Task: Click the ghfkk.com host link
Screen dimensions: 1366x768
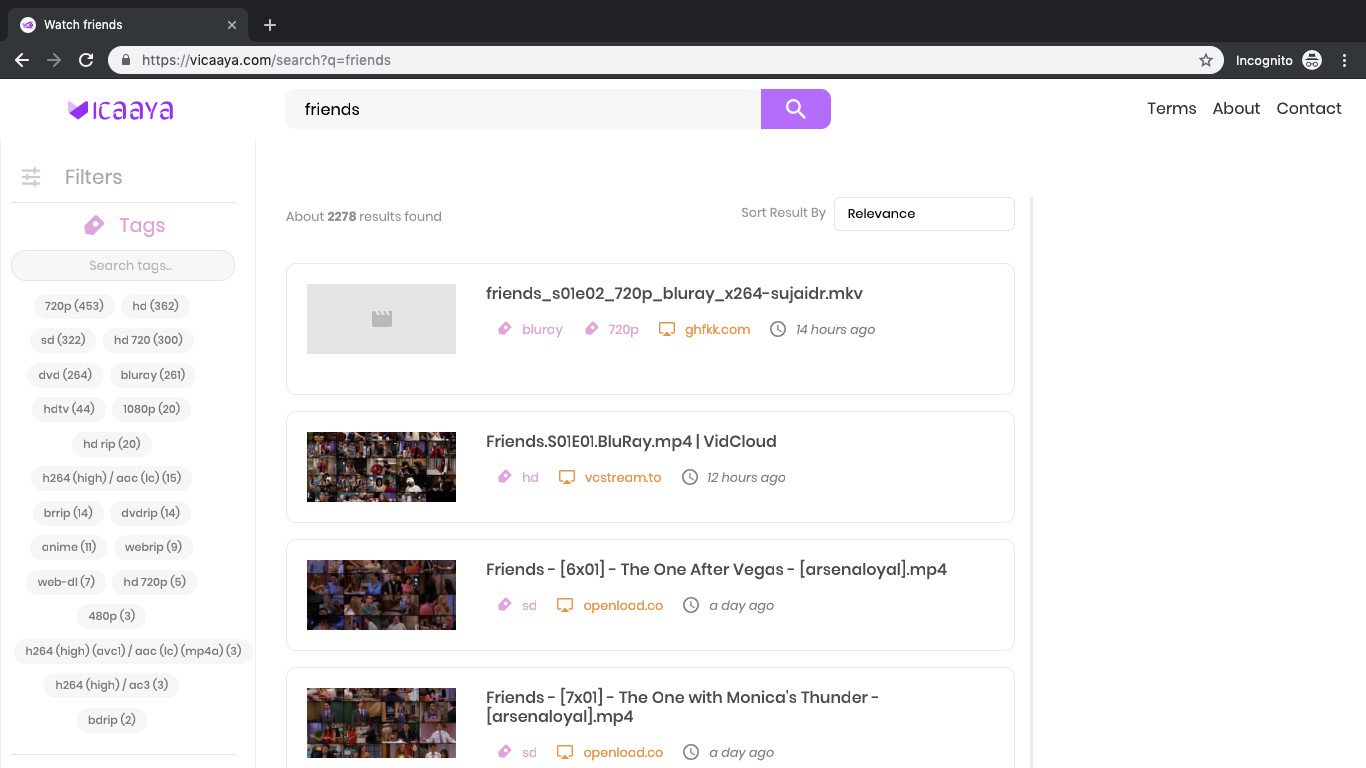Action: 717,329
